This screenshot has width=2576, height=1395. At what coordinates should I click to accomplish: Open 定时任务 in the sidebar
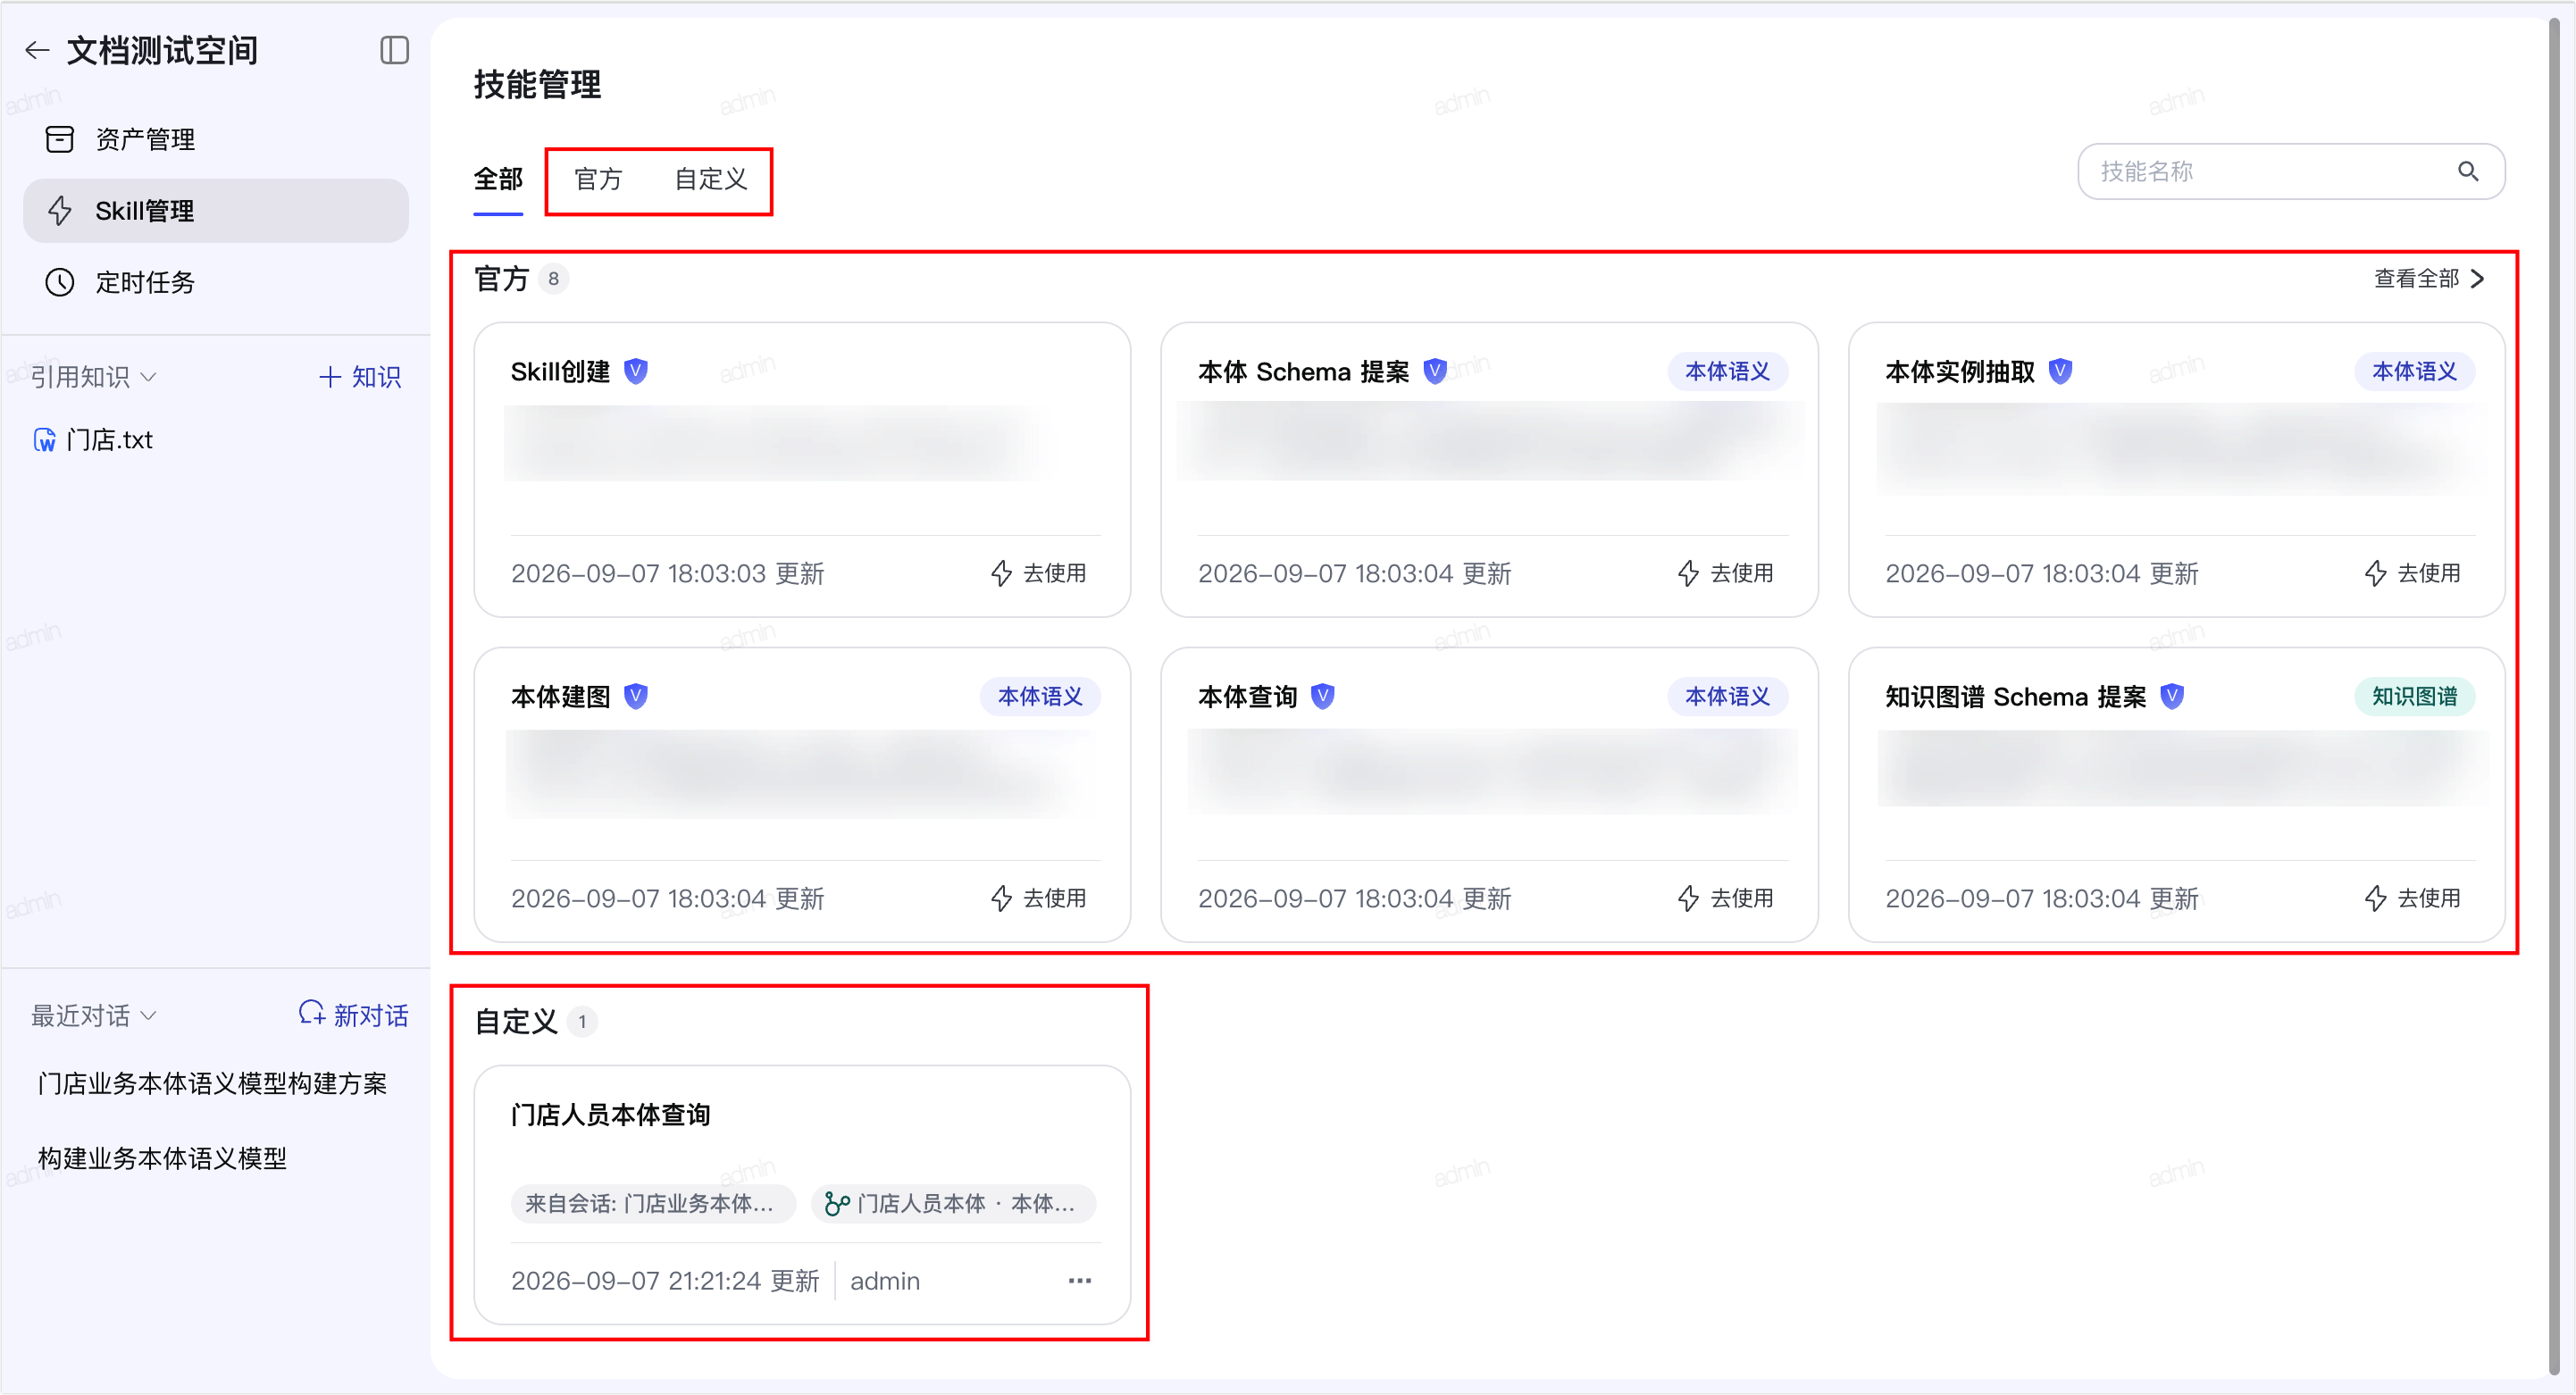[x=216, y=282]
